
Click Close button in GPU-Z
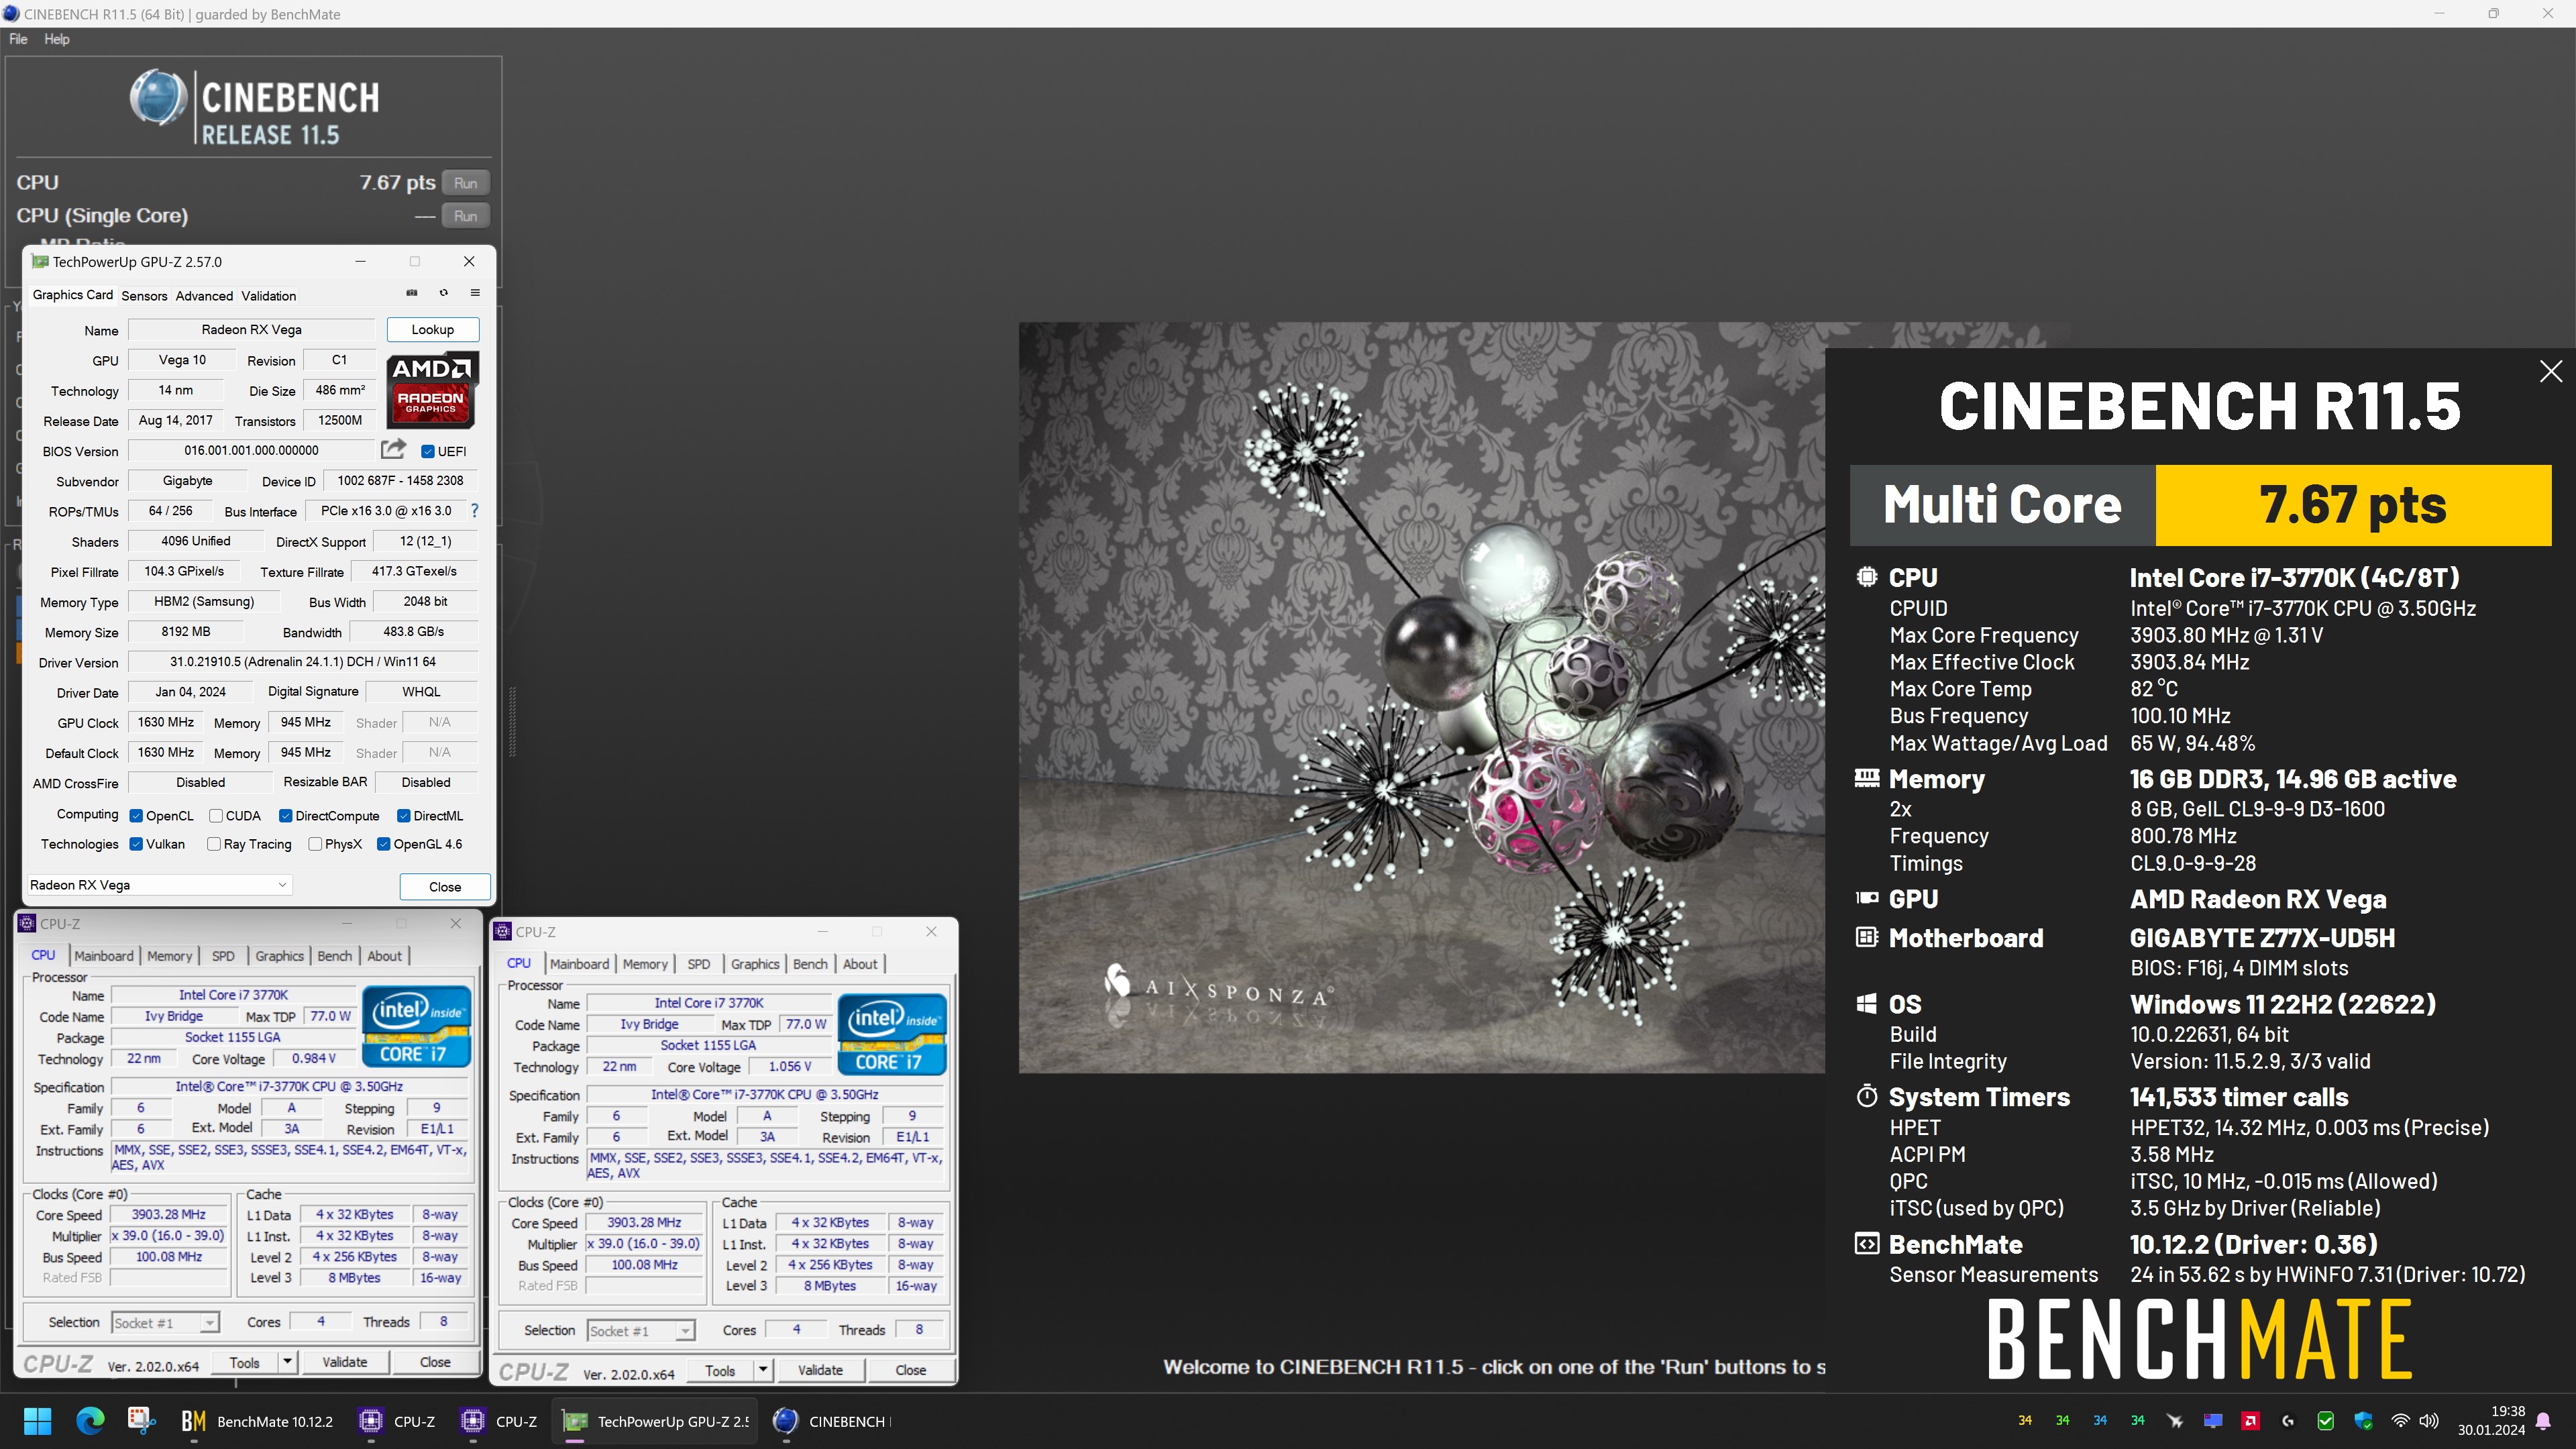click(x=445, y=886)
